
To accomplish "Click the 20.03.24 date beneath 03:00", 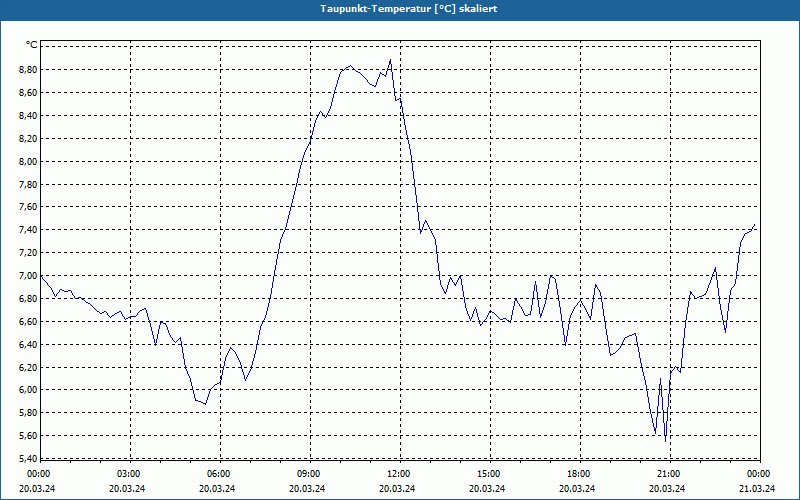I will click(127, 488).
